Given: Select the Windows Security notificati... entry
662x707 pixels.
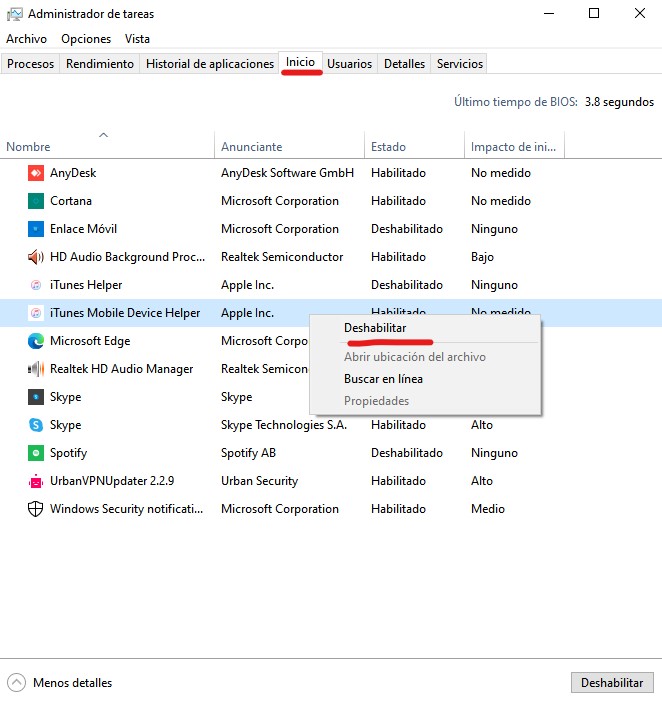Looking at the screenshot, I should click(126, 509).
